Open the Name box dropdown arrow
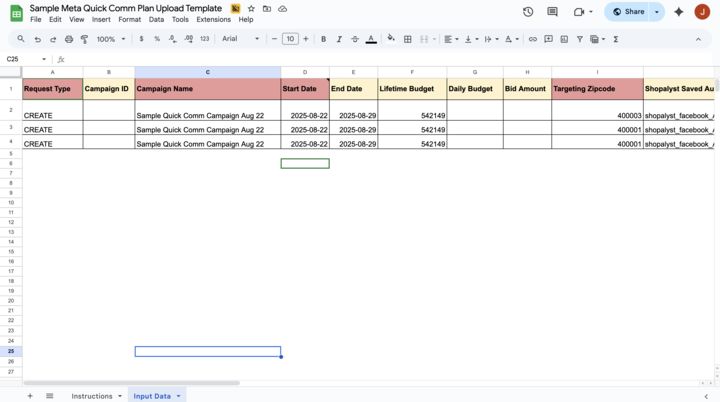 pyautogui.click(x=44, y=59)
